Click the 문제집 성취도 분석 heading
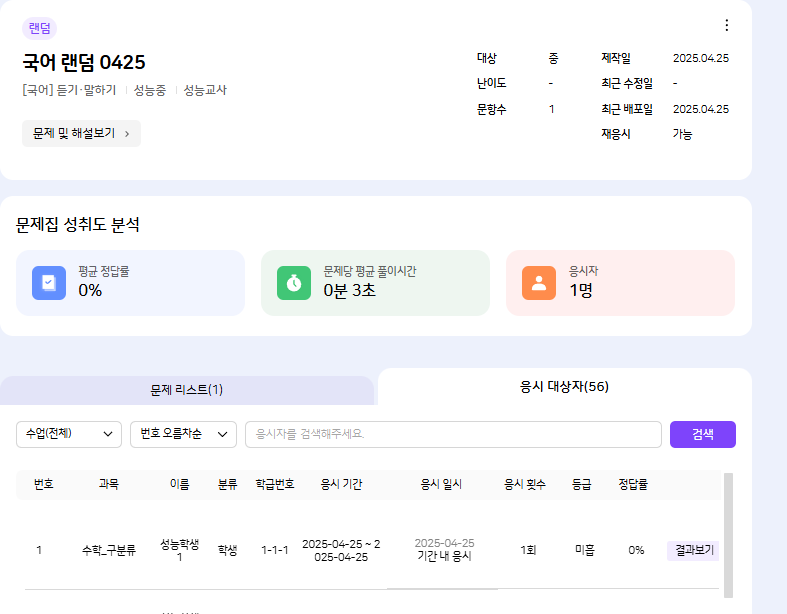Image resolution: width=787 pixels, height=614 pixels. 78,224
